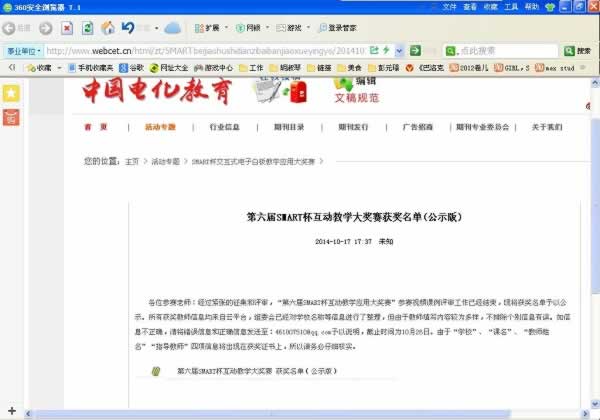The height and width of the screenshot is (420, 600).
Task: Click the 中国电化教育 site logo
Action: [157, 91]
